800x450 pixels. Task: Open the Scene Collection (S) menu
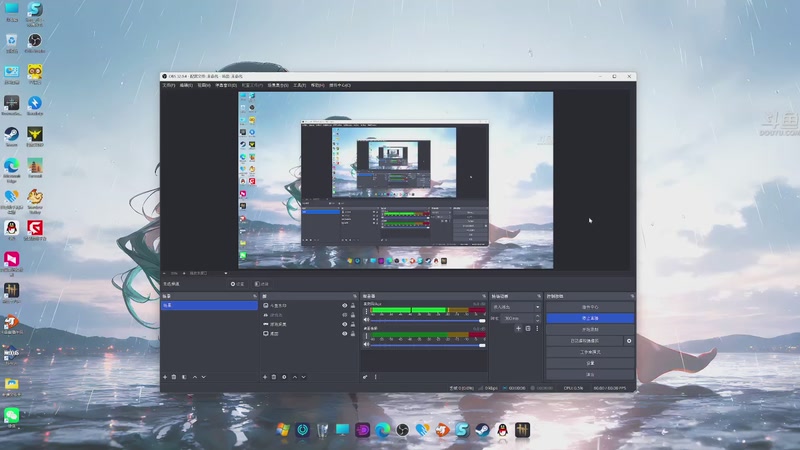point(278,85)
